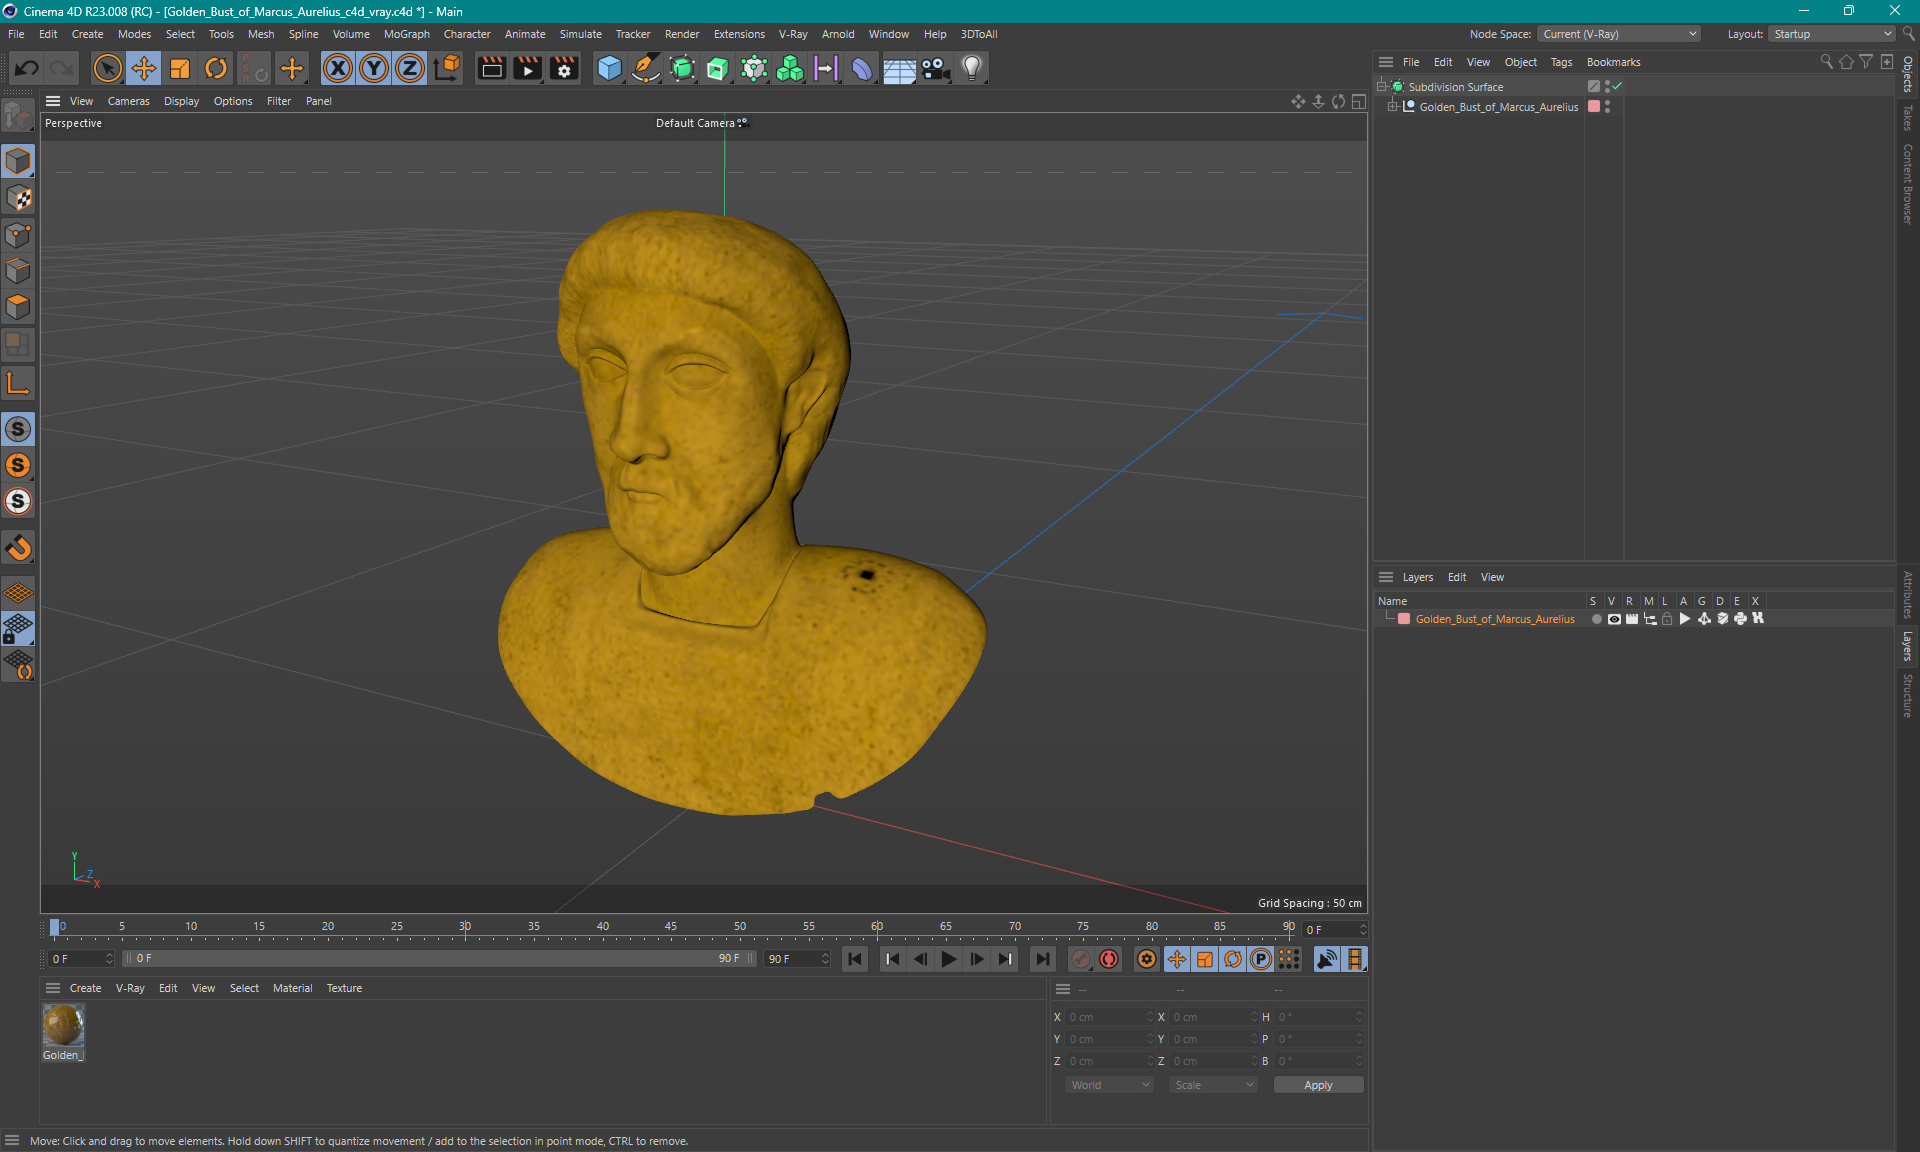Viewport: 1920px width, 1152px height.
Task: Select the Golden material thumbnail
Action: tap(63, 1026)
